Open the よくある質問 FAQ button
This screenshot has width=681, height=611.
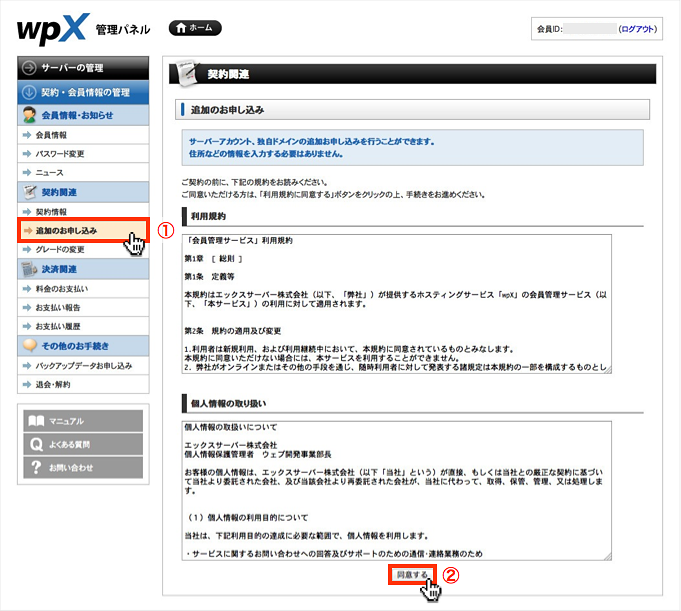(x=83, y=444)
